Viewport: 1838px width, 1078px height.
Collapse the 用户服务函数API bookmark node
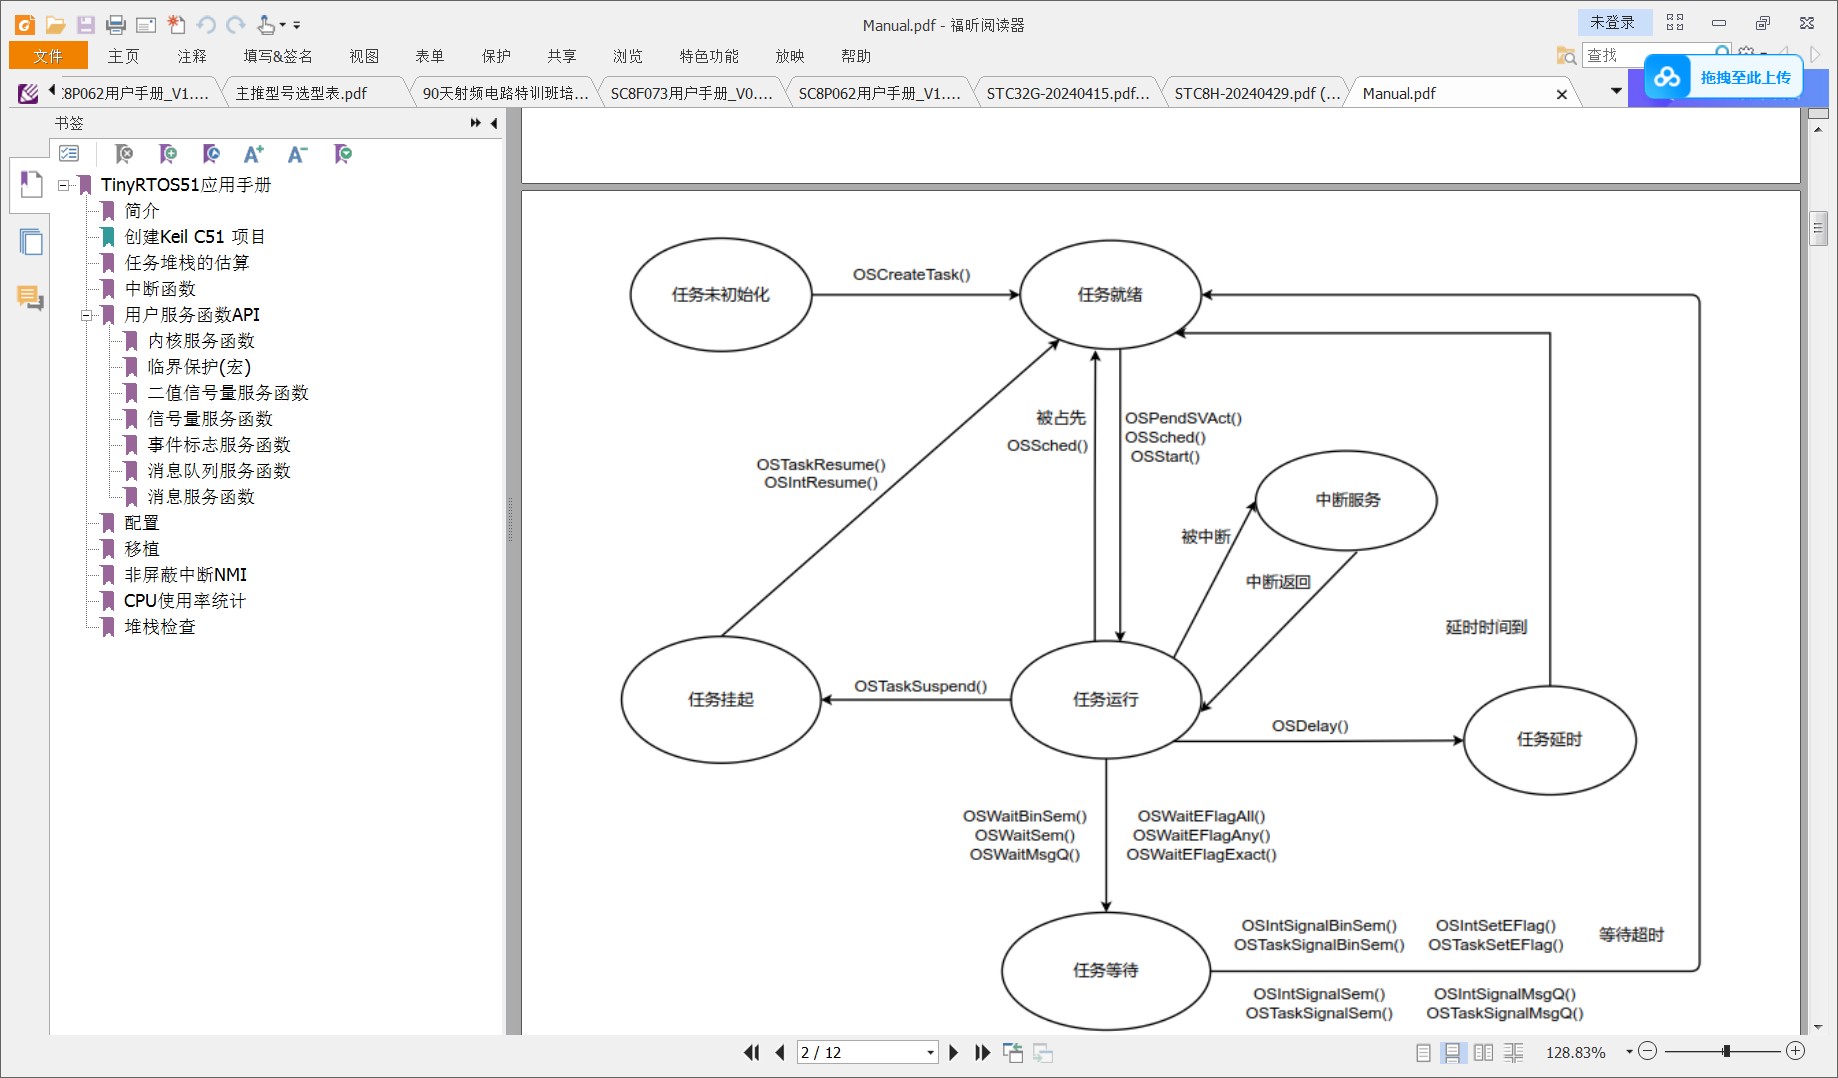coord(87,315)
